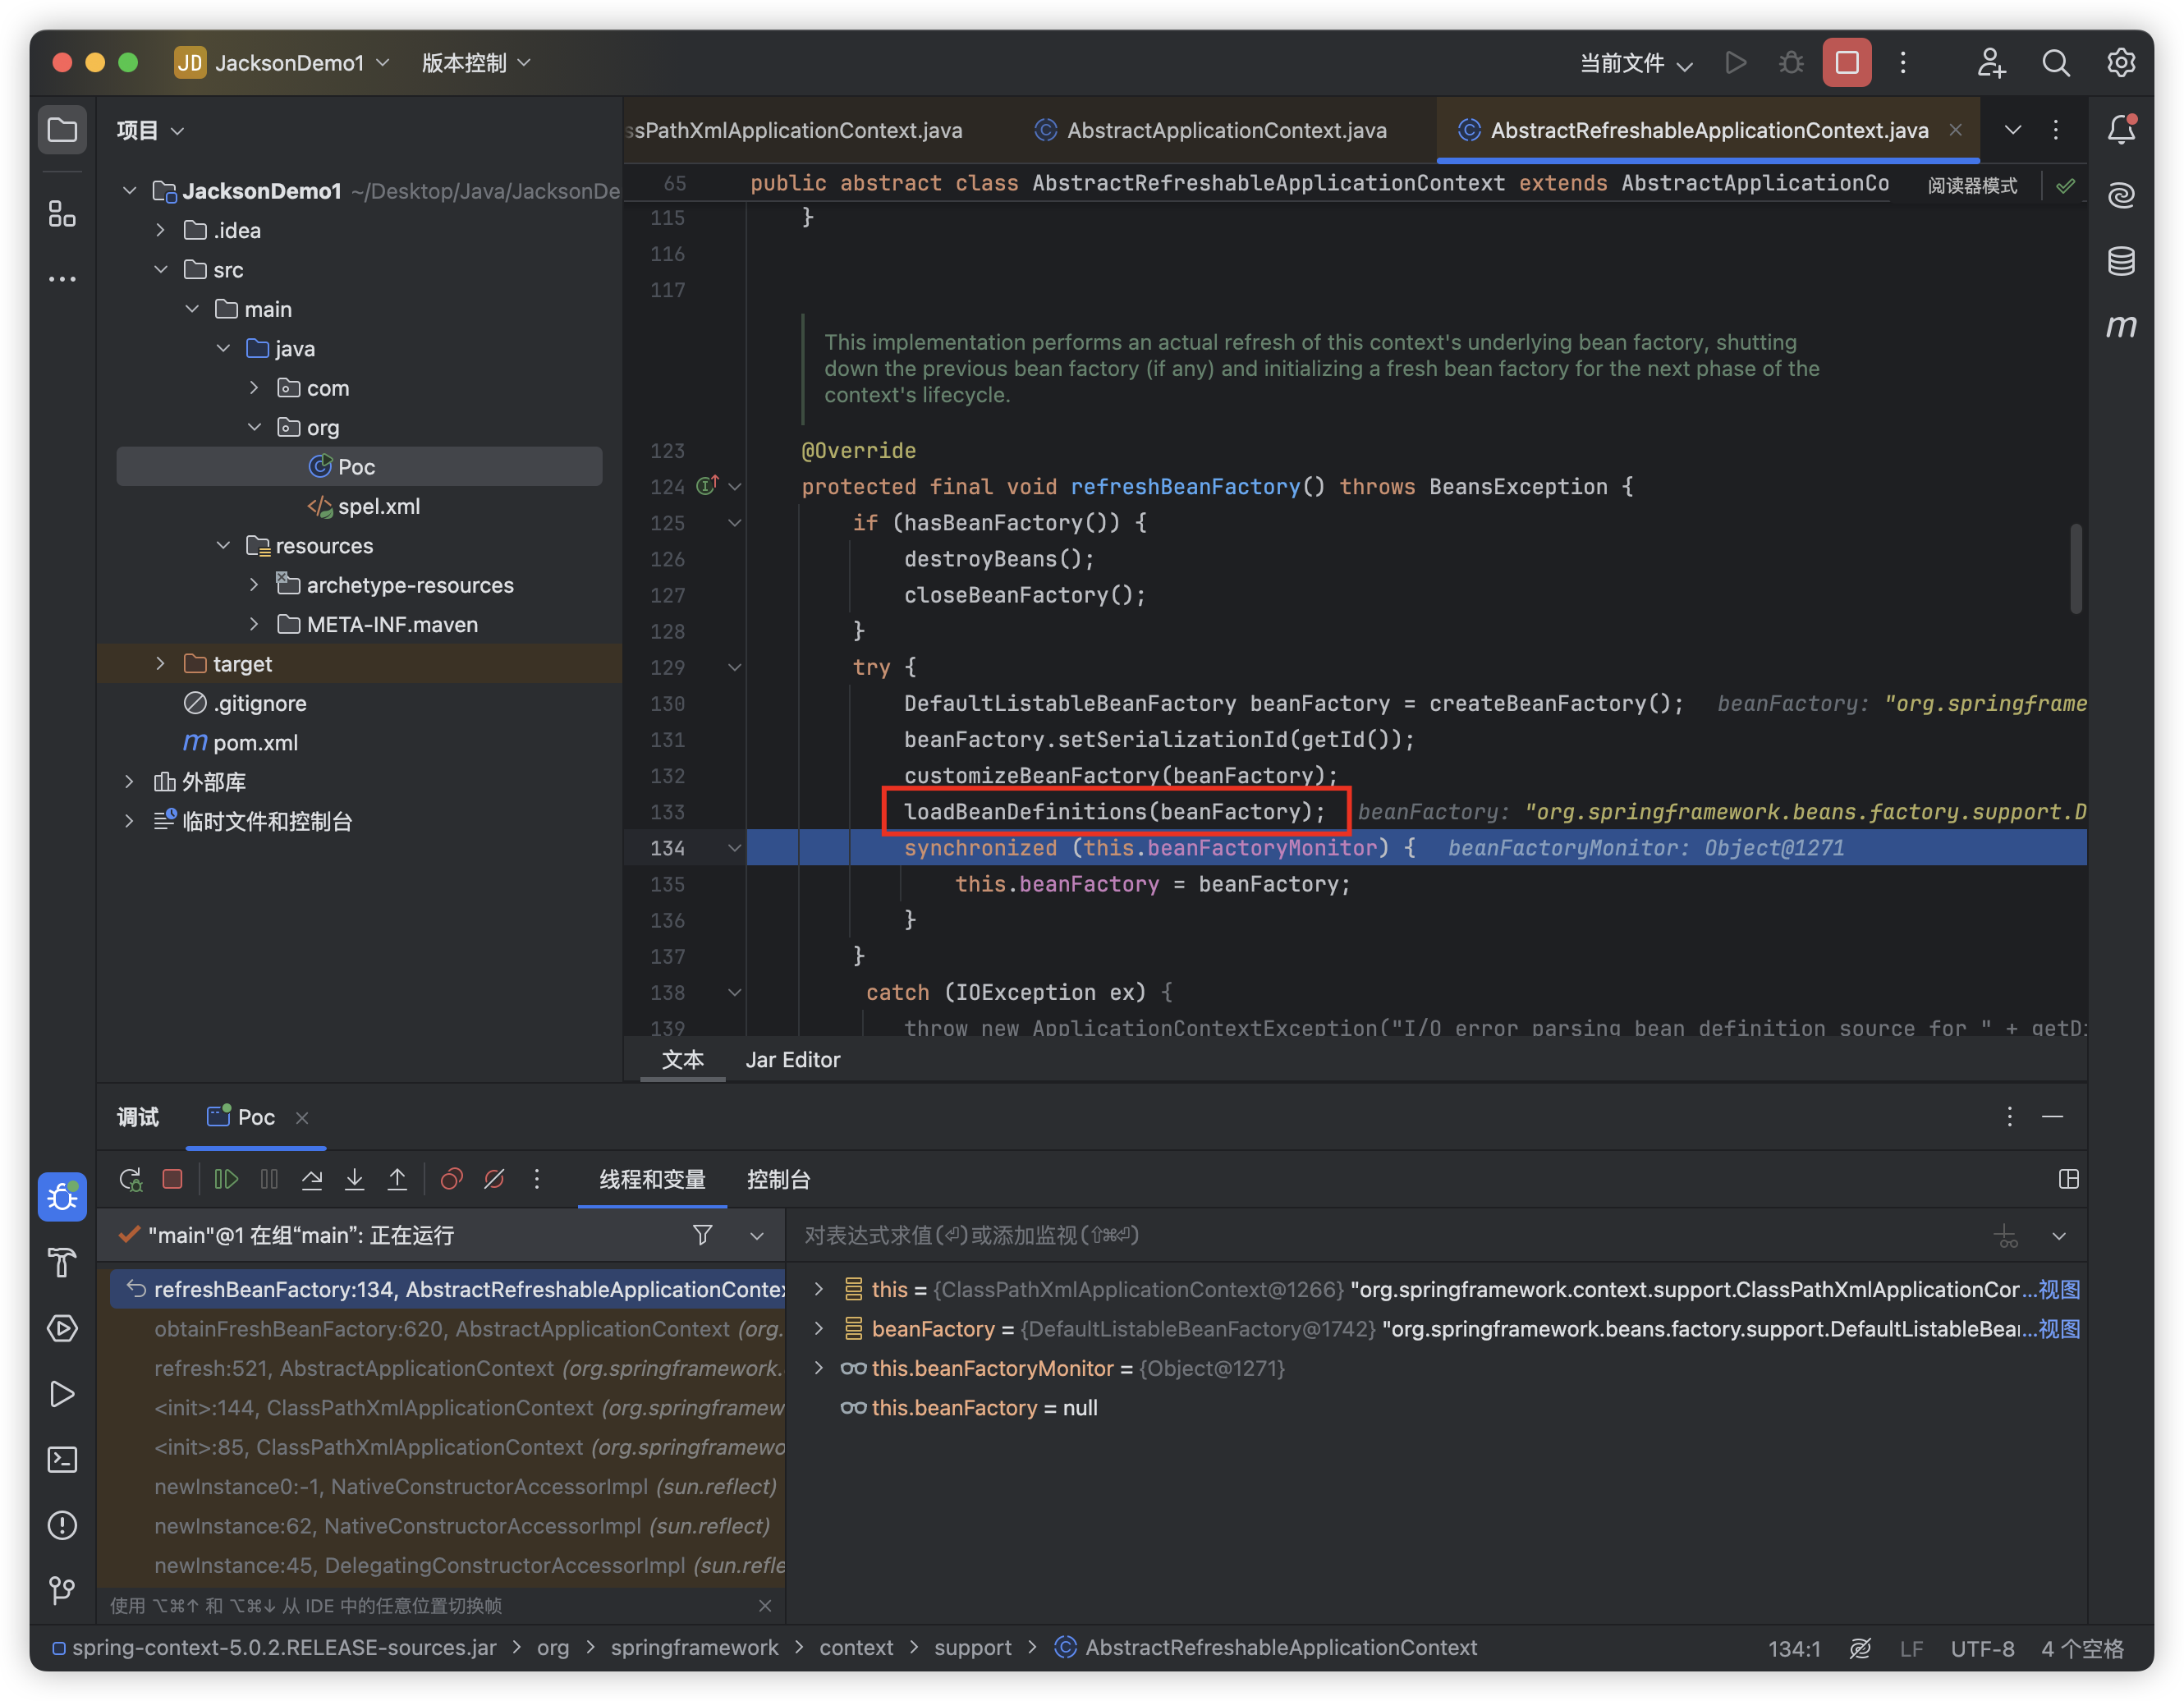Open IDE settings gear
This screenshot has height=1701, width=2184.
2121,63
